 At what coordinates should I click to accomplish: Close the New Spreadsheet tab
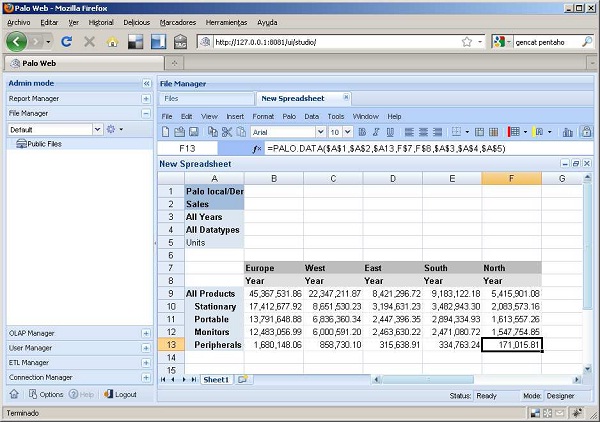[346, 97]
